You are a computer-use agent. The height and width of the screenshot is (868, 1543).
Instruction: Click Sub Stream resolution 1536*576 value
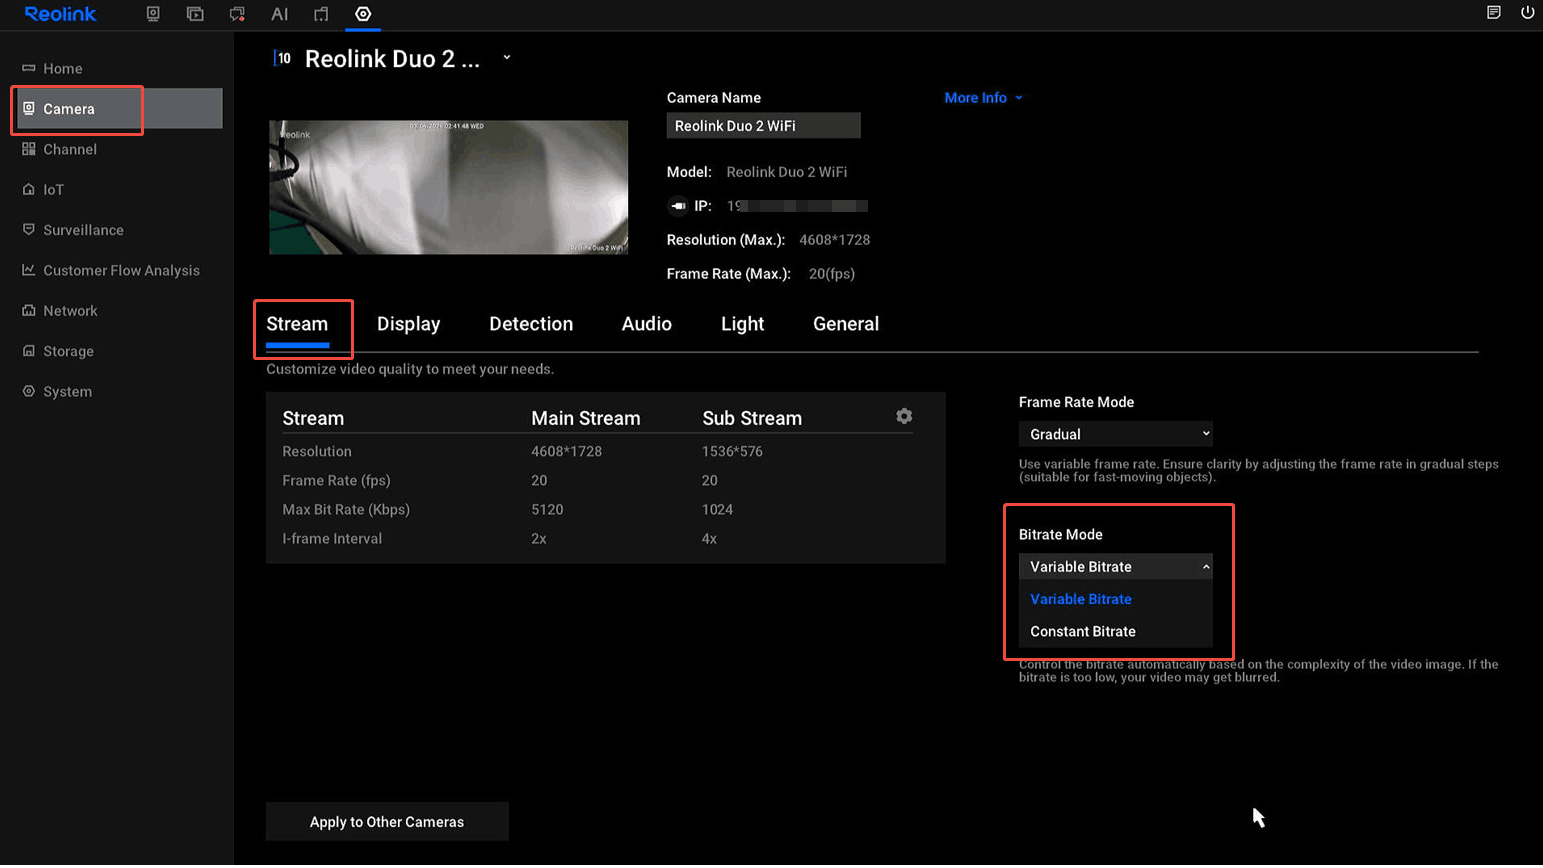coord(732,451)
